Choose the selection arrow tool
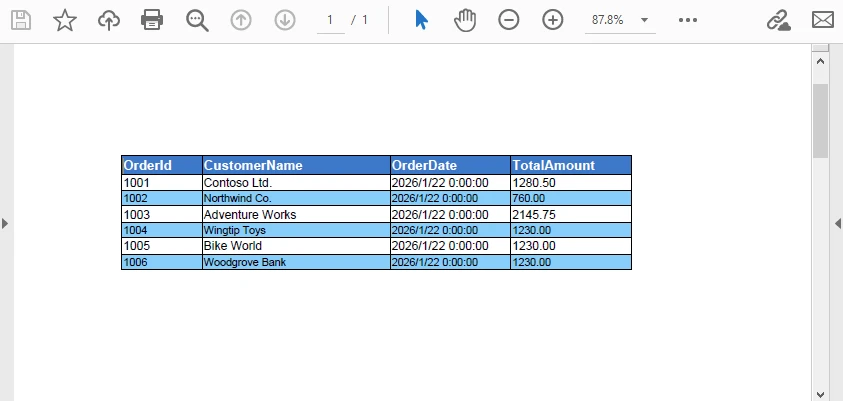The height and width of the screenshot is (401, 843). [x=422, y=20]
